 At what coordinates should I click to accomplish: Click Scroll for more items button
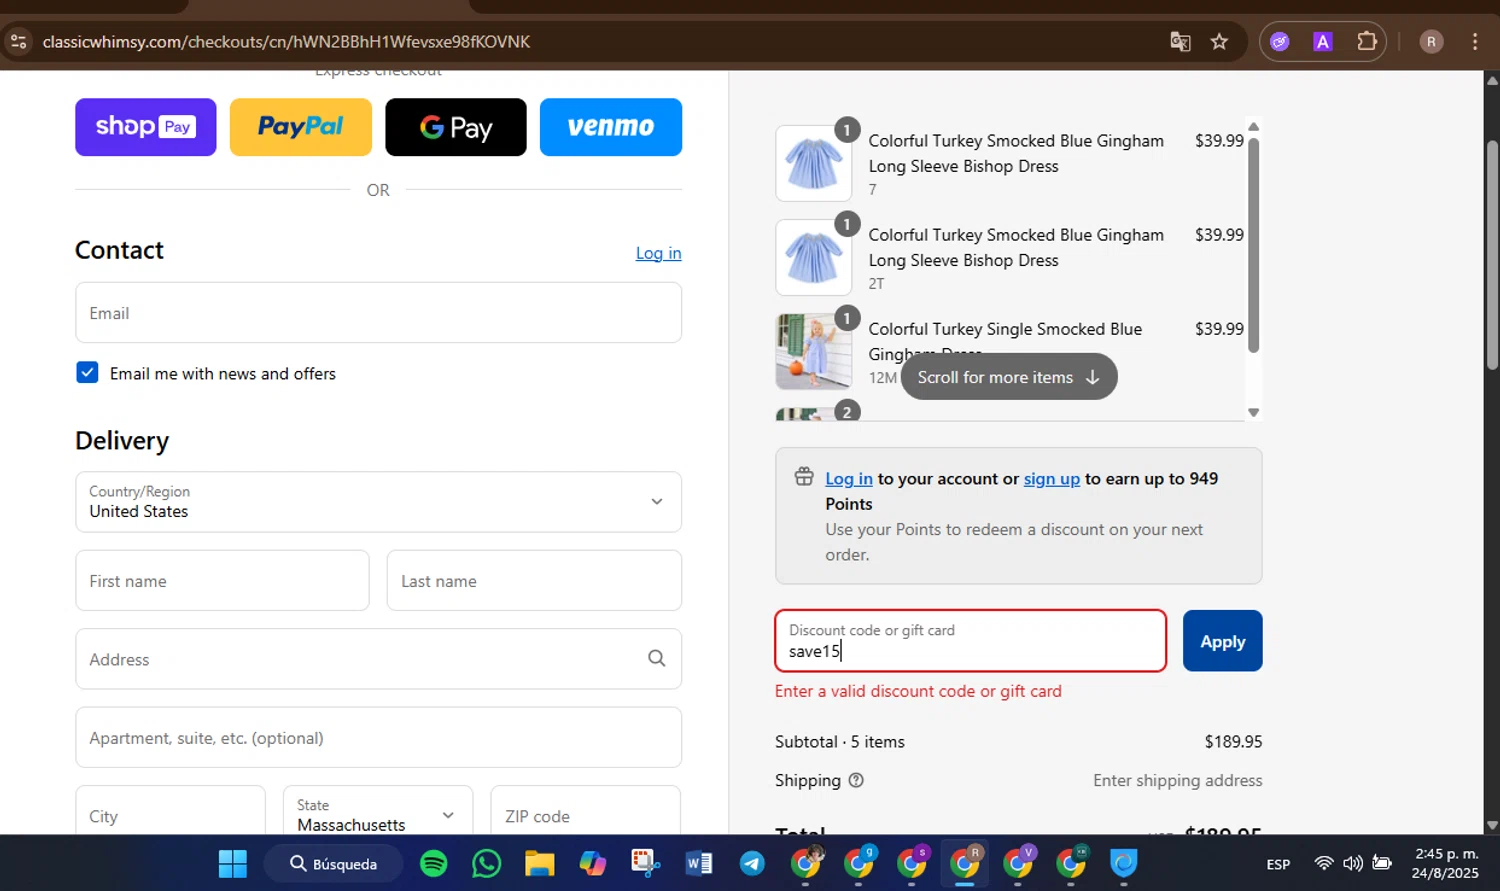[1009, 377]
